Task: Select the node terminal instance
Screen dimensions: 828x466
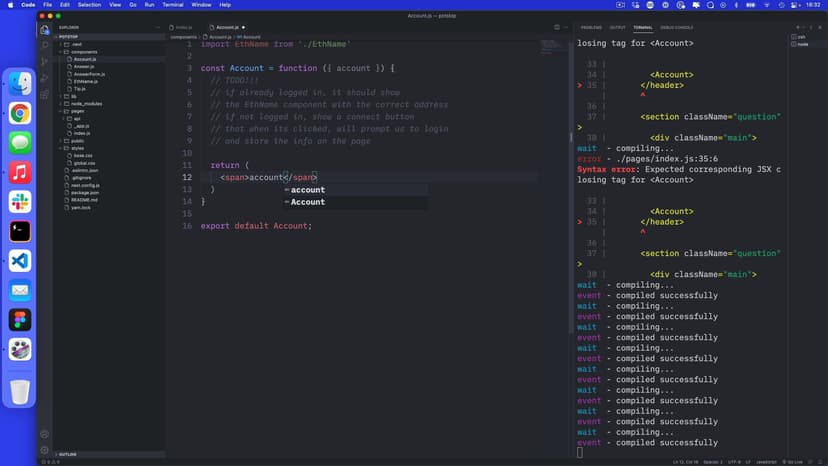Action: [x=802, y=44]
